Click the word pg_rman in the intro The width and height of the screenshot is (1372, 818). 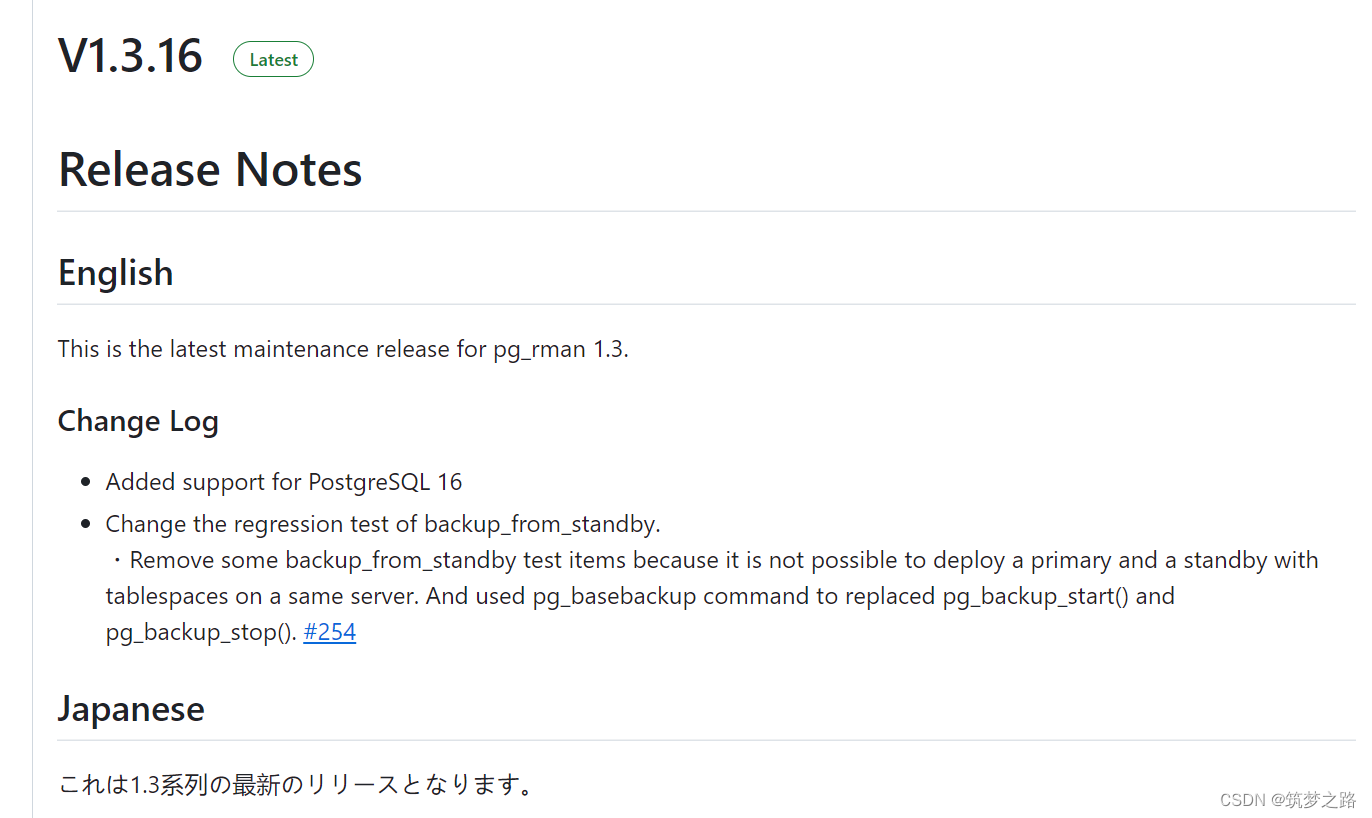[539, 350]
